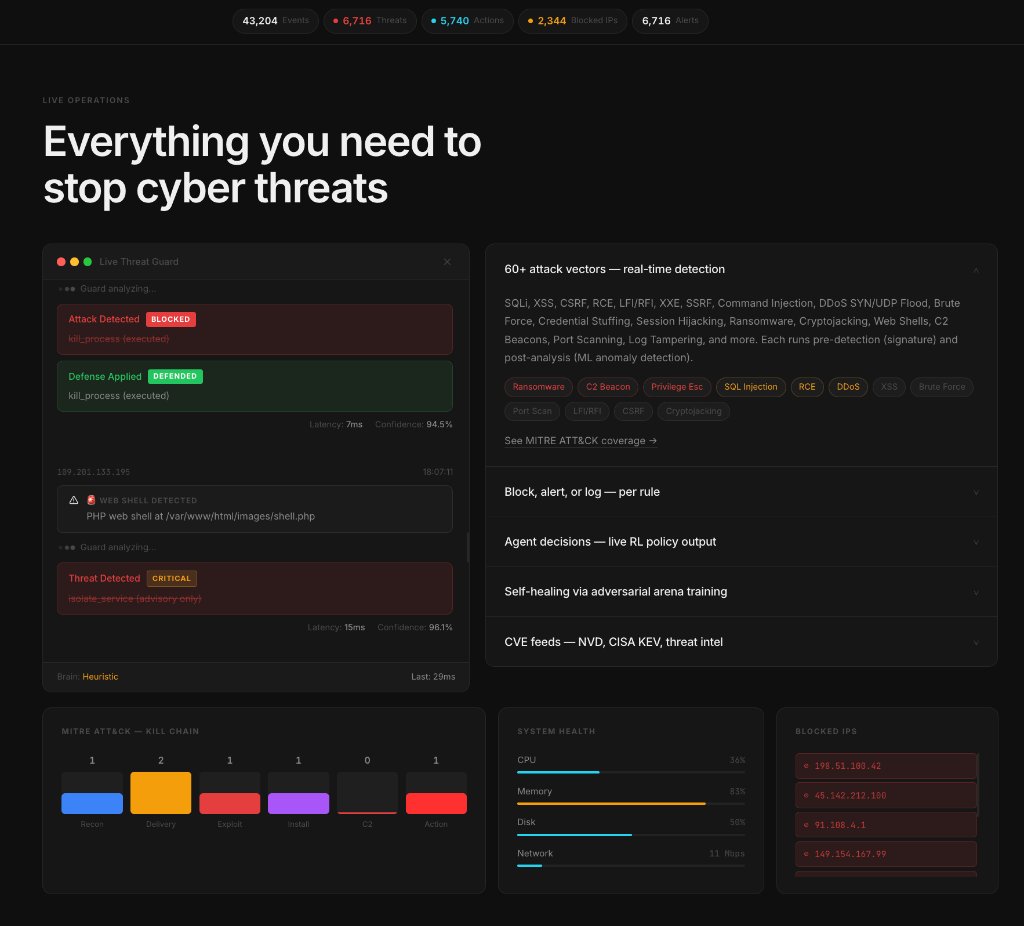
Task: Select the LFI/RFI tag
Action: click(x=586, y=411)
